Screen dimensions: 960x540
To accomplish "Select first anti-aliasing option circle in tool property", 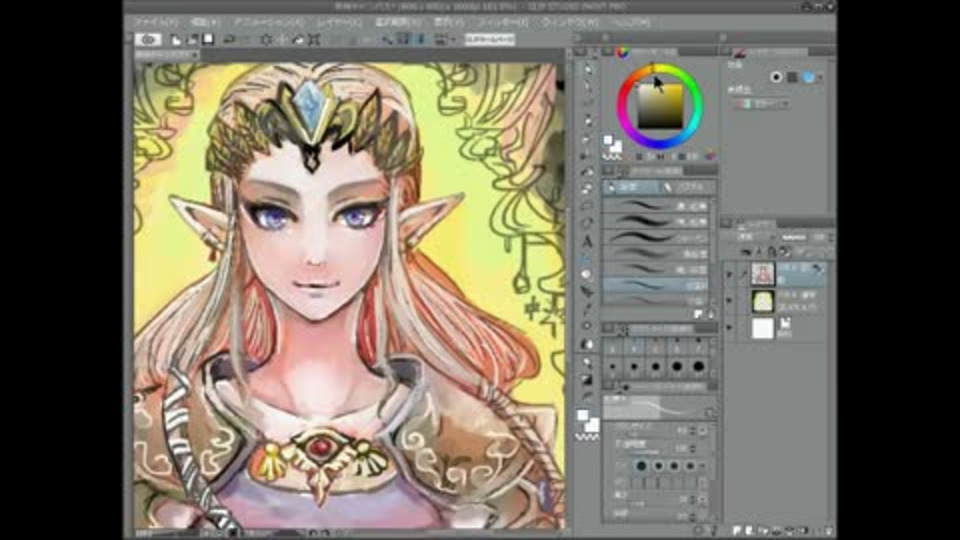I will 641,466.
